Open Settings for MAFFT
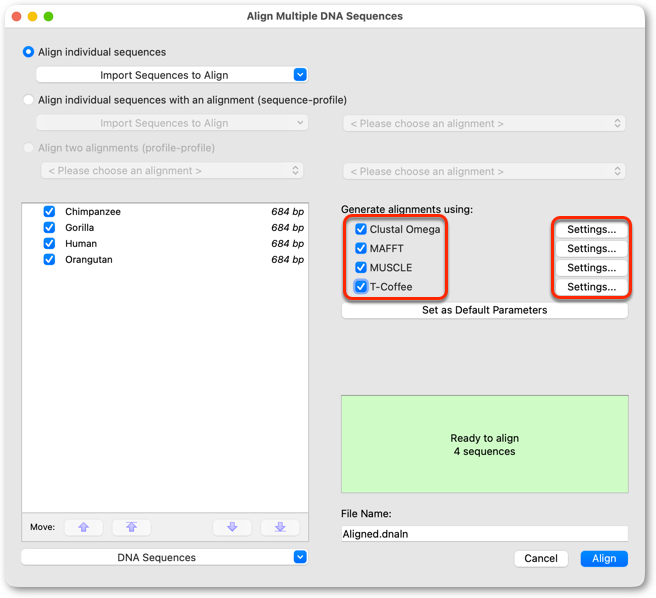The height and width of the screenshot is (598, 656). tap(592, 249)
